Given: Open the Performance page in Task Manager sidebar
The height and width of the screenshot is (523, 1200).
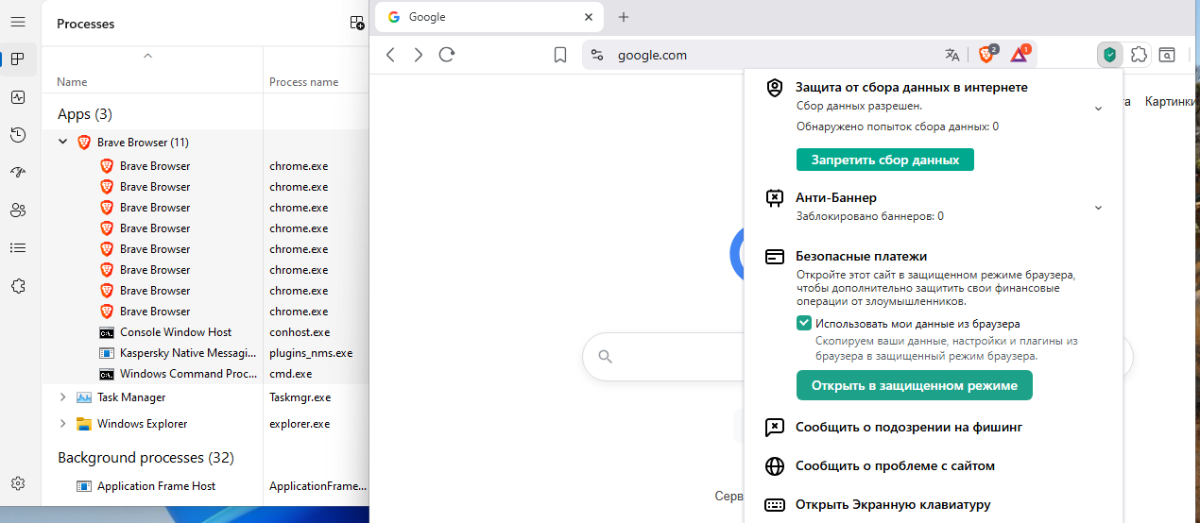Looking at the screenshot, I should (x=17, y=97).
